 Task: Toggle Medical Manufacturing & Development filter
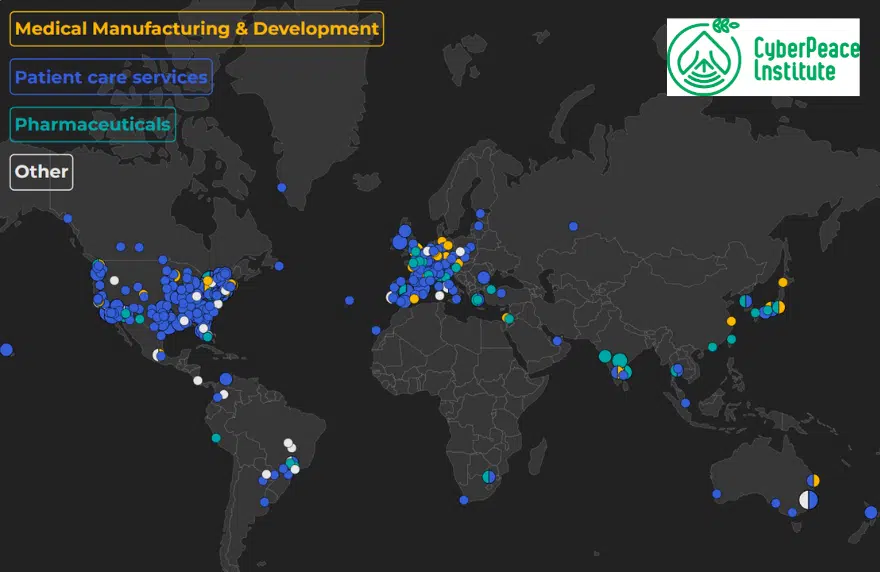[x=196, y=29]
